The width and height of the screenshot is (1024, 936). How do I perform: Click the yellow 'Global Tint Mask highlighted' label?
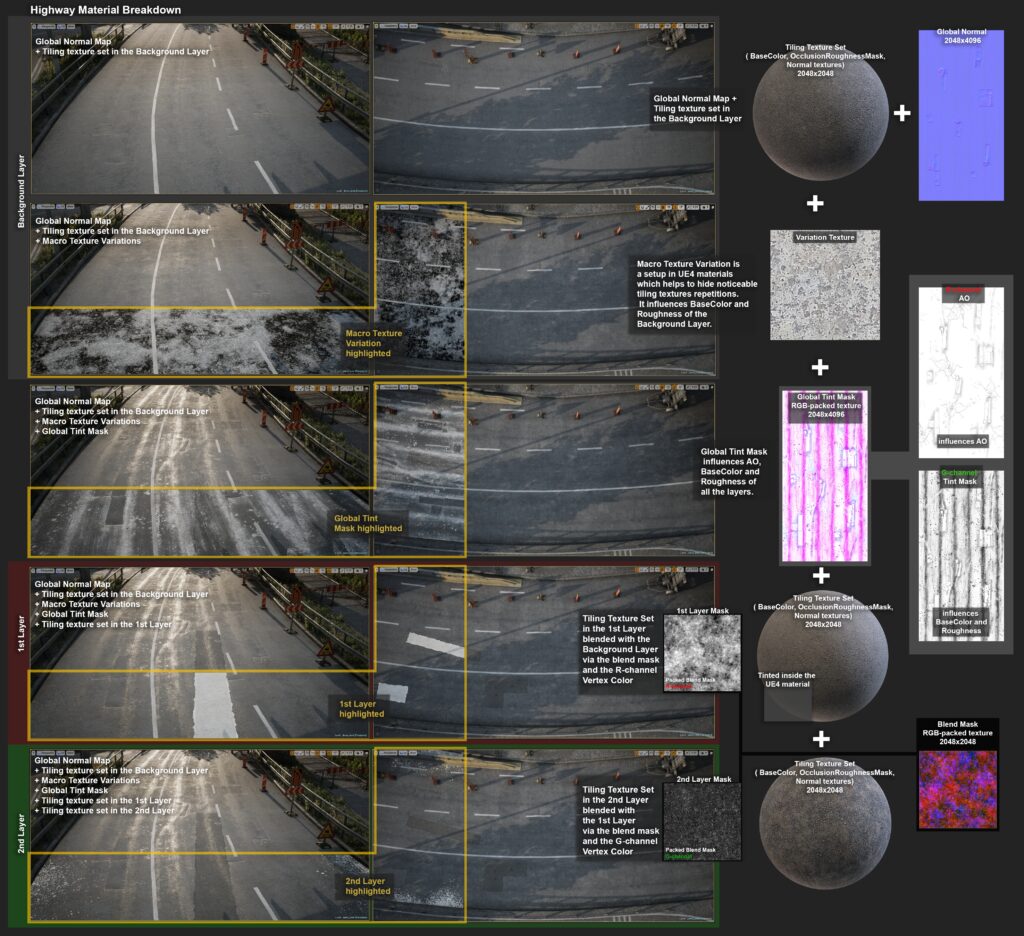368,523
